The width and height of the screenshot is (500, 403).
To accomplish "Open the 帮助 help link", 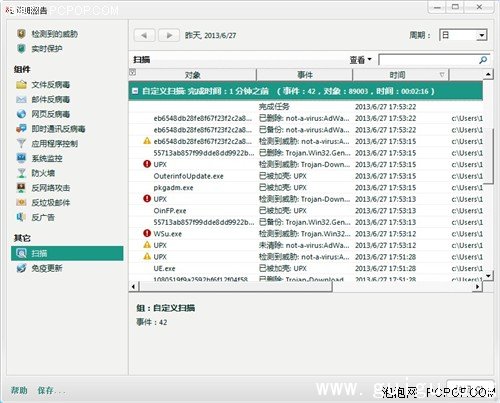I will pyautogui.click(x=19, y=390).
